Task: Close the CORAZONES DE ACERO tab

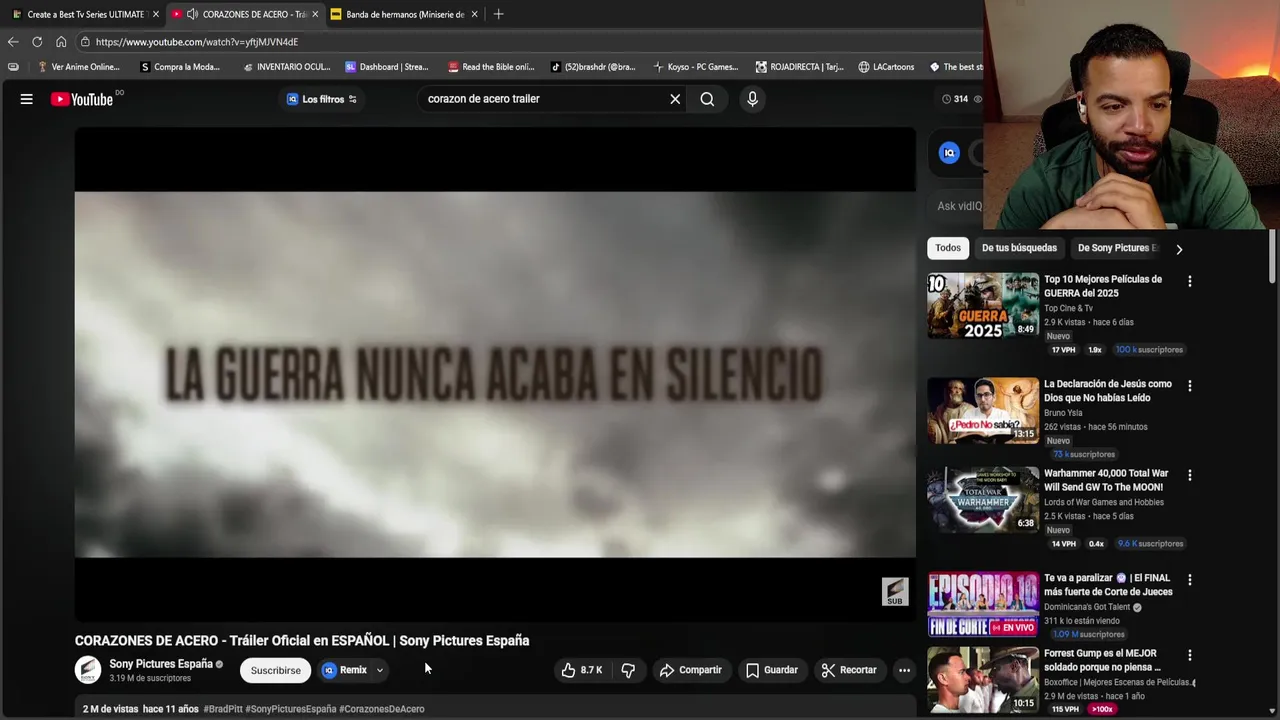Action: [315, 14]
